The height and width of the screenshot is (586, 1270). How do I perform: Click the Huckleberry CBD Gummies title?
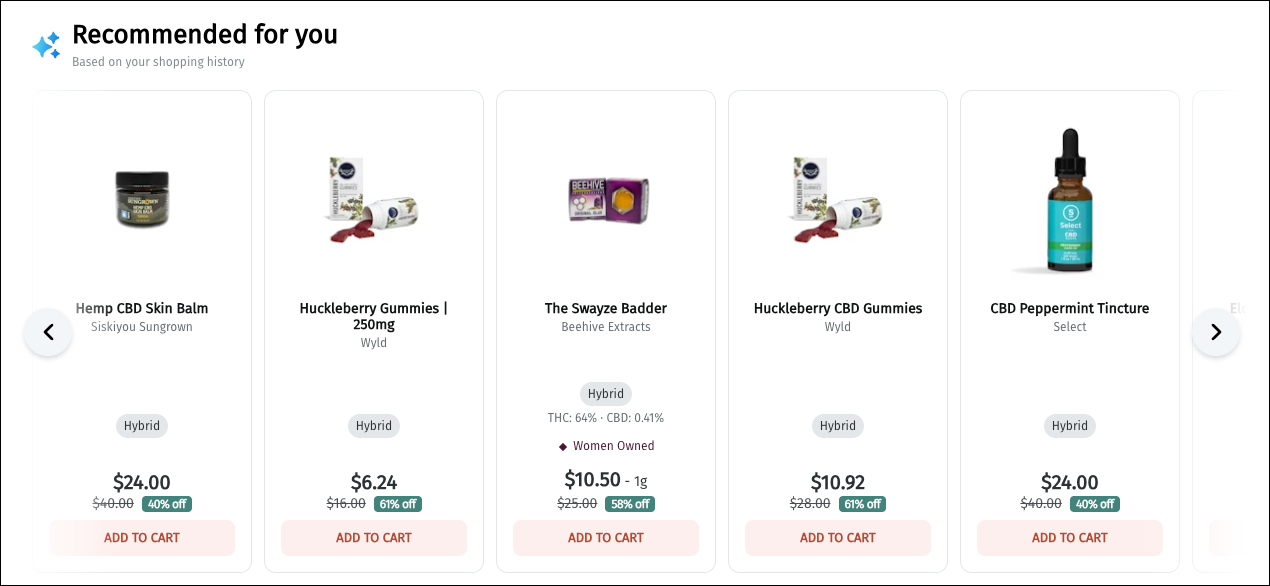pyautogui.click(x=838, y=308)
